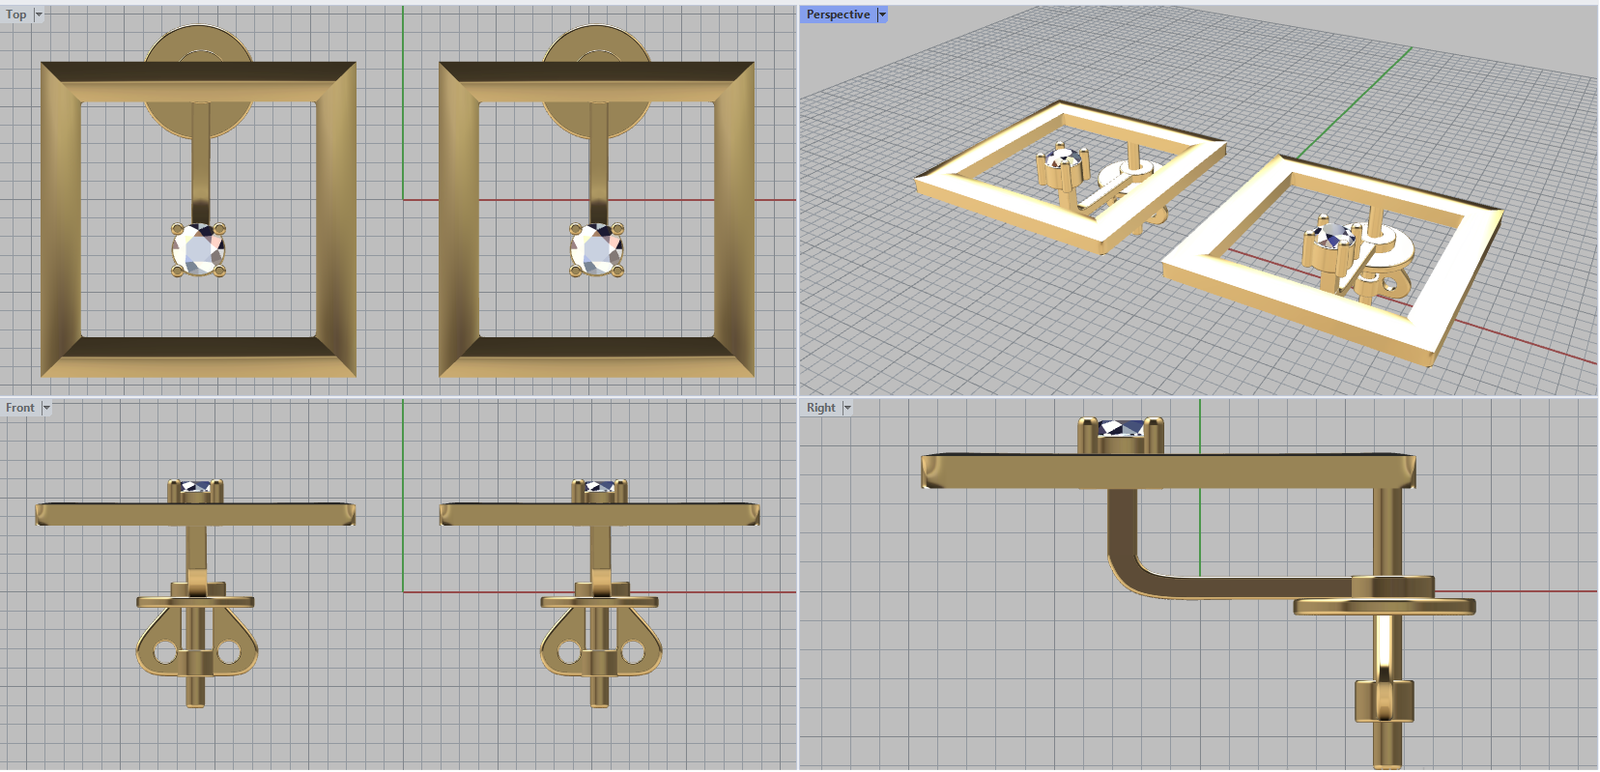Open the Right viewport dropdown arrow

coord(847,407)
